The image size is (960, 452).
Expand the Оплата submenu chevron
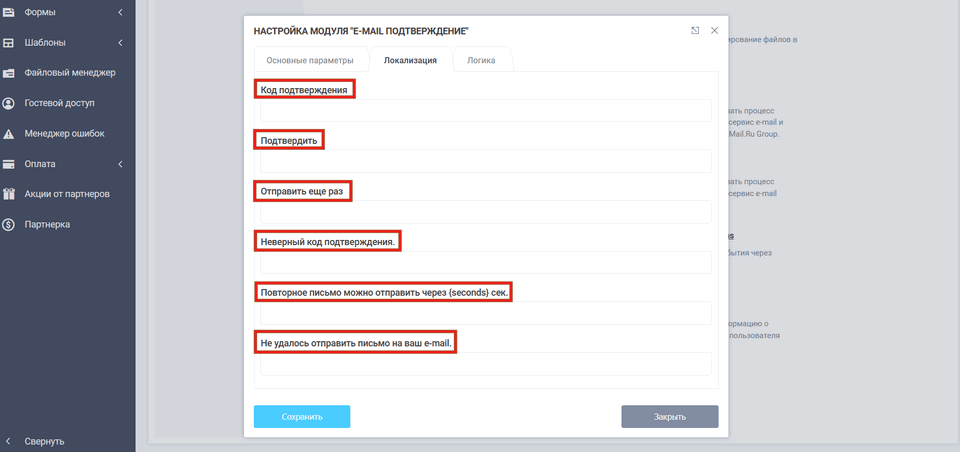[x=120, y=164]
